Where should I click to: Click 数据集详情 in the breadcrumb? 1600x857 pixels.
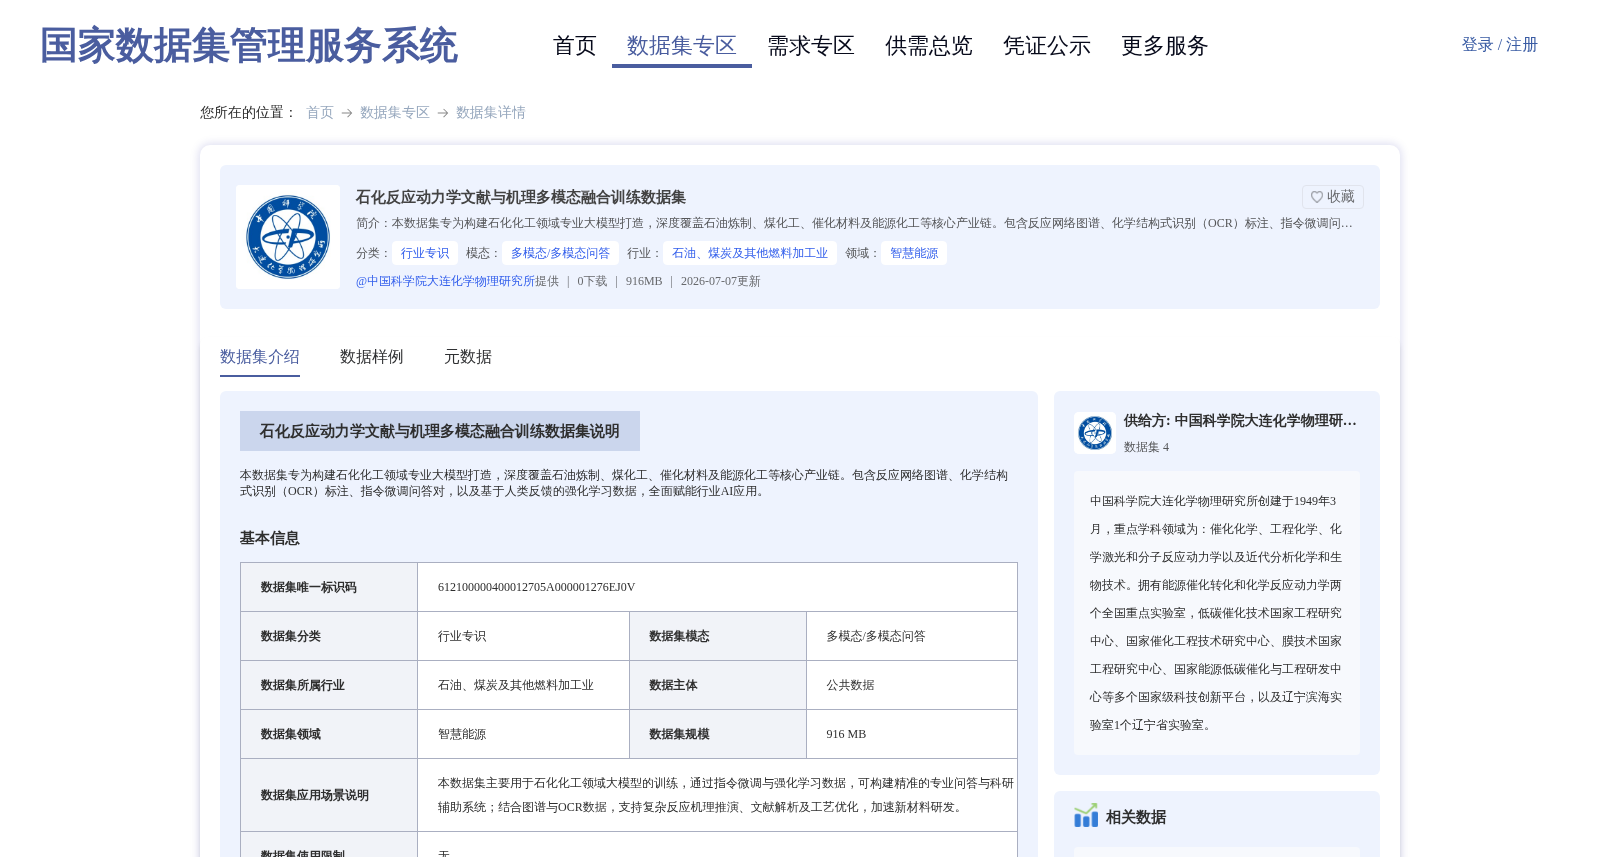pyautogui.click(x=491, y=113)
